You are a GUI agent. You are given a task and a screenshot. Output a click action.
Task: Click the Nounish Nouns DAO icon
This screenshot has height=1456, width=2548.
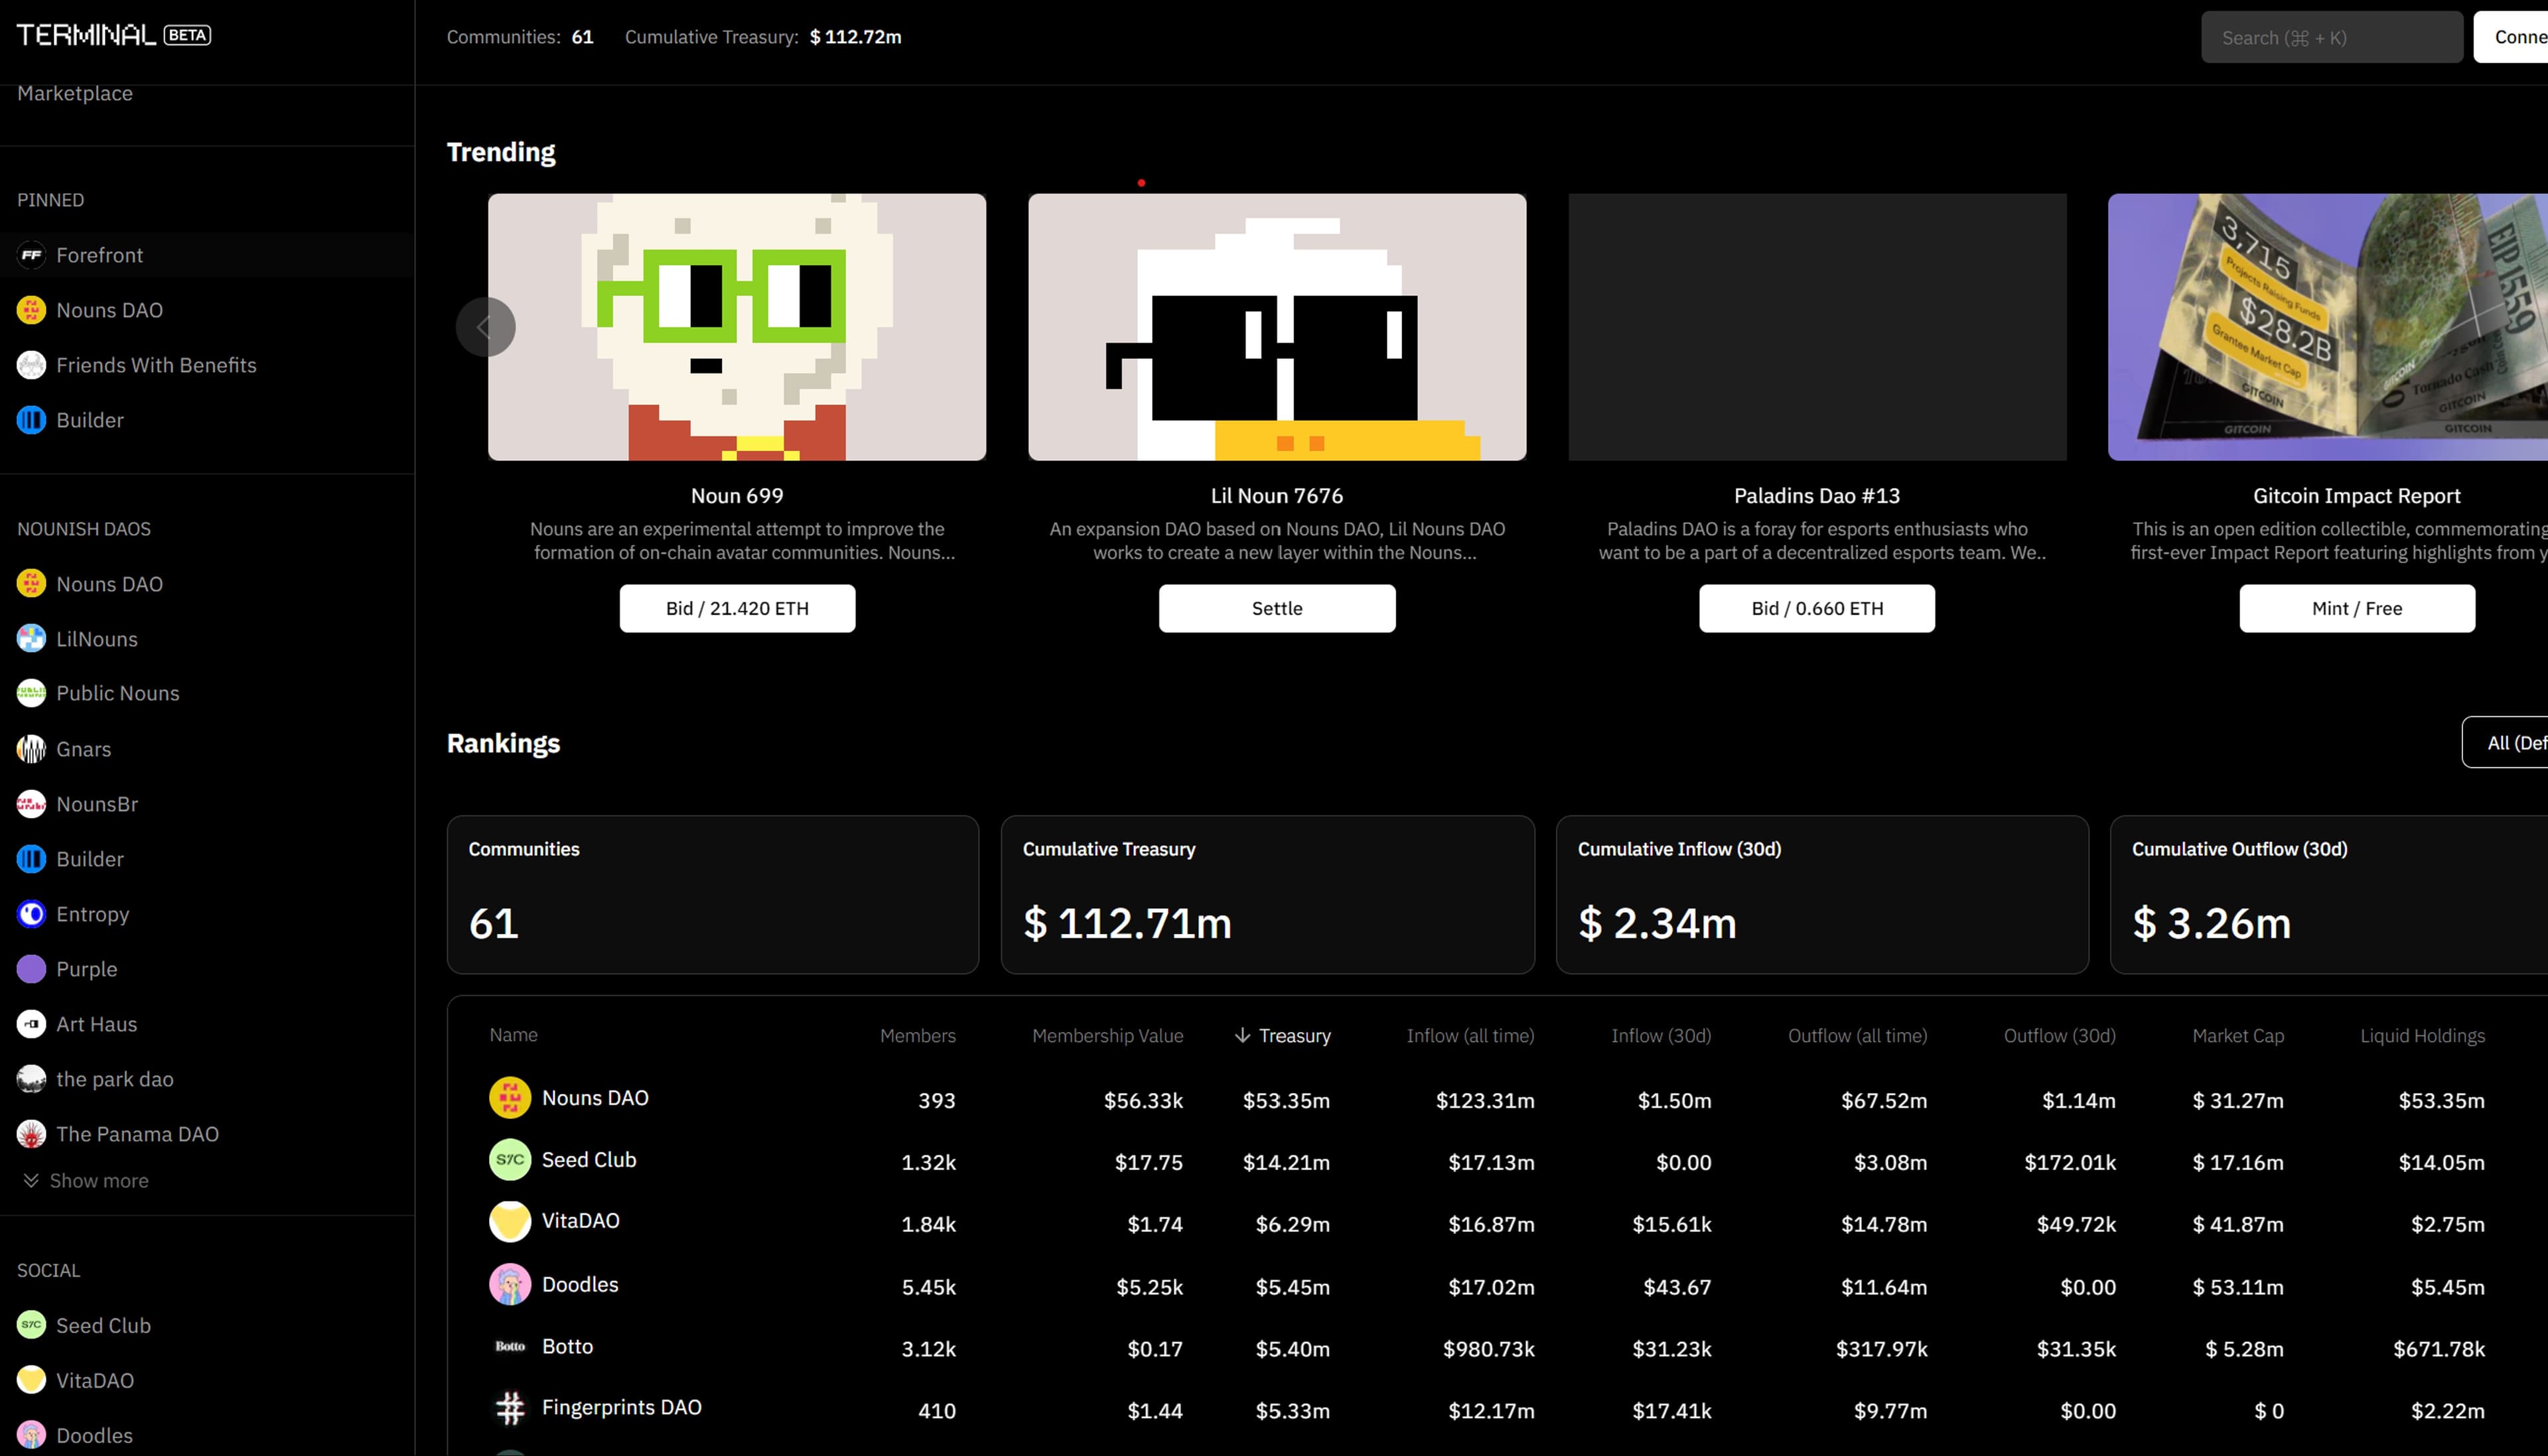click(x=31, y=584)
